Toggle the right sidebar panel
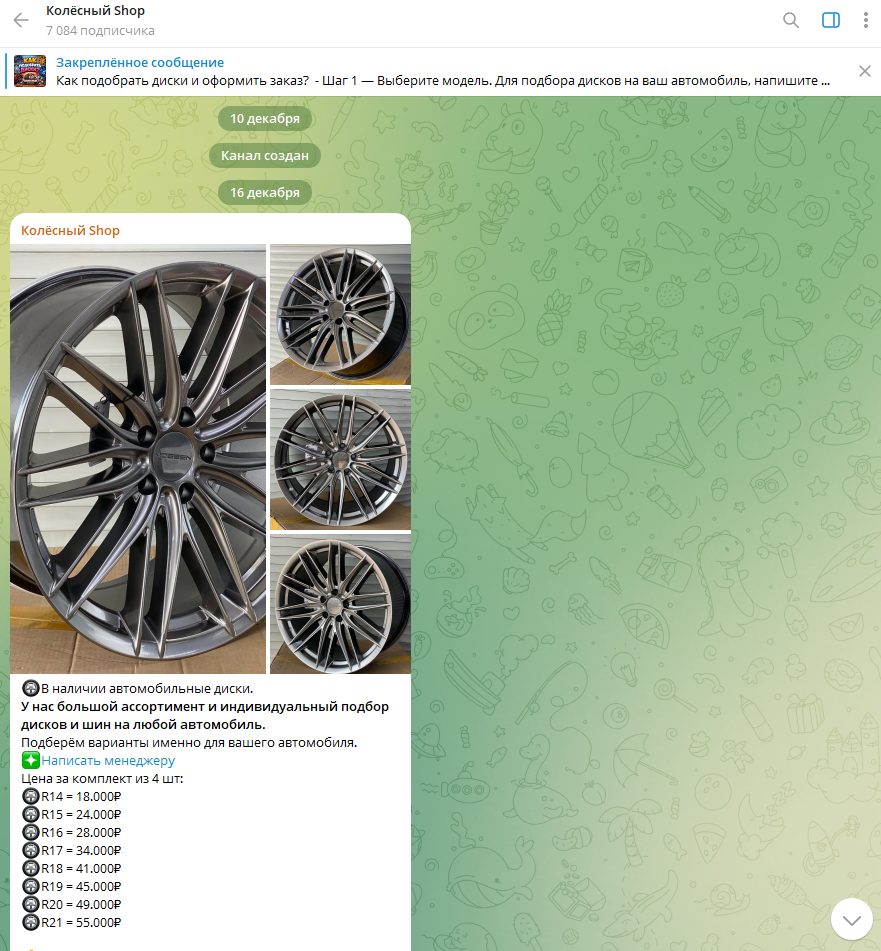Viewport: 881px width, 951px height. 830,20
